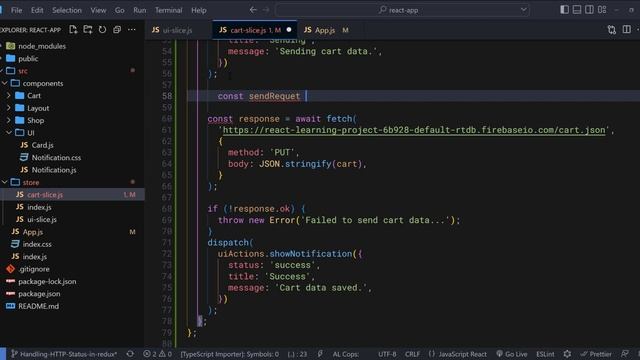Open the Edit menu
Screen dimensions: 640x360
(x=37, y=10)
